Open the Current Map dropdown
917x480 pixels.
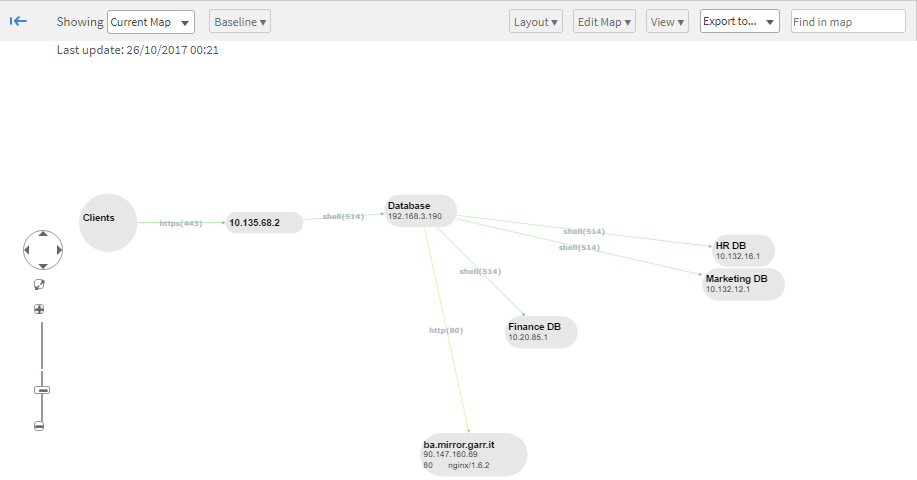(x=150, y=22)
